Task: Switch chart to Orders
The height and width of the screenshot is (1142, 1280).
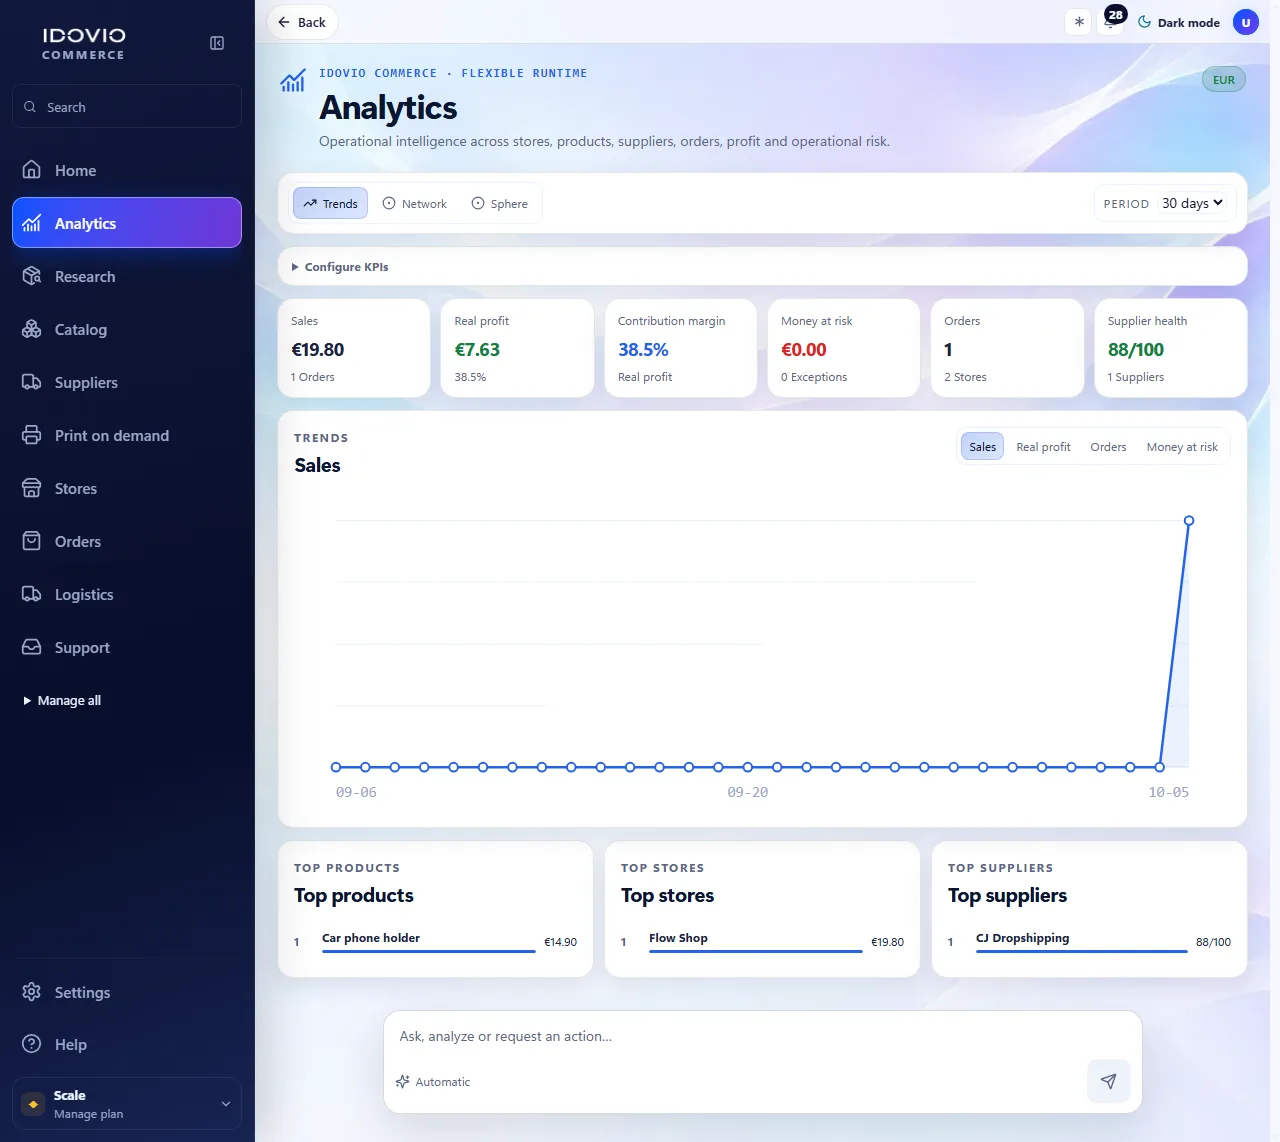Action: 1108,447
